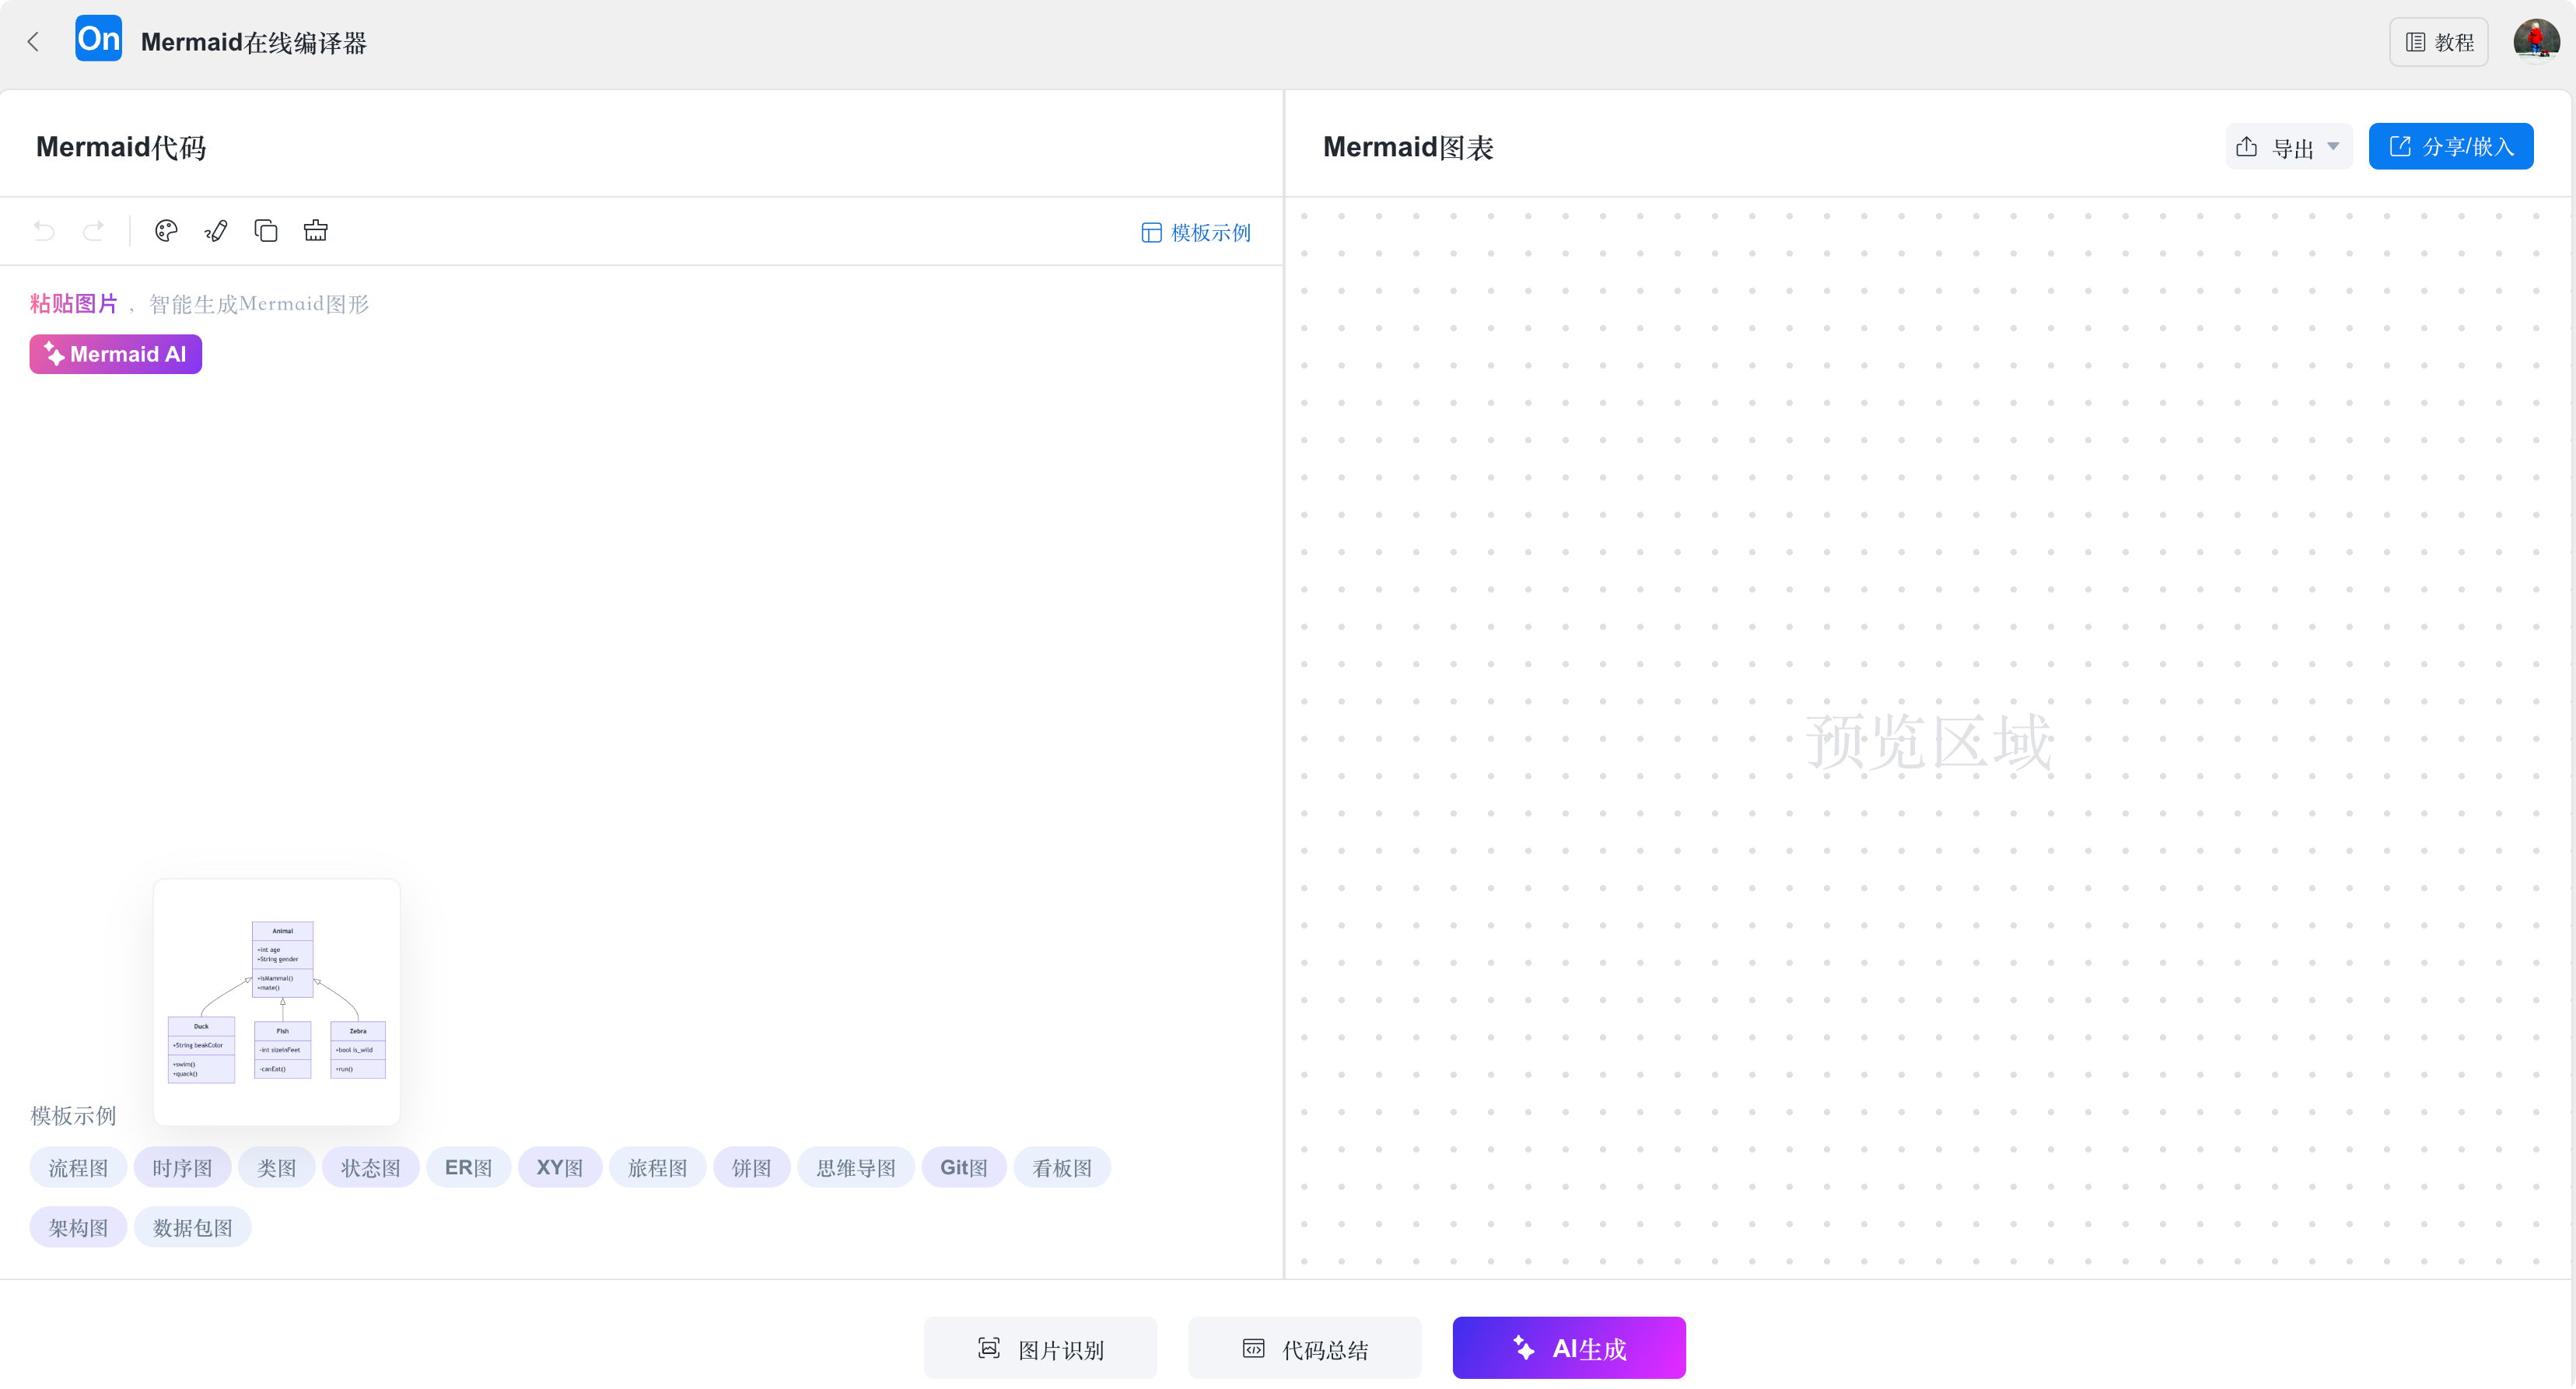Click the AI生成 button

[x=1568, y=1348]
